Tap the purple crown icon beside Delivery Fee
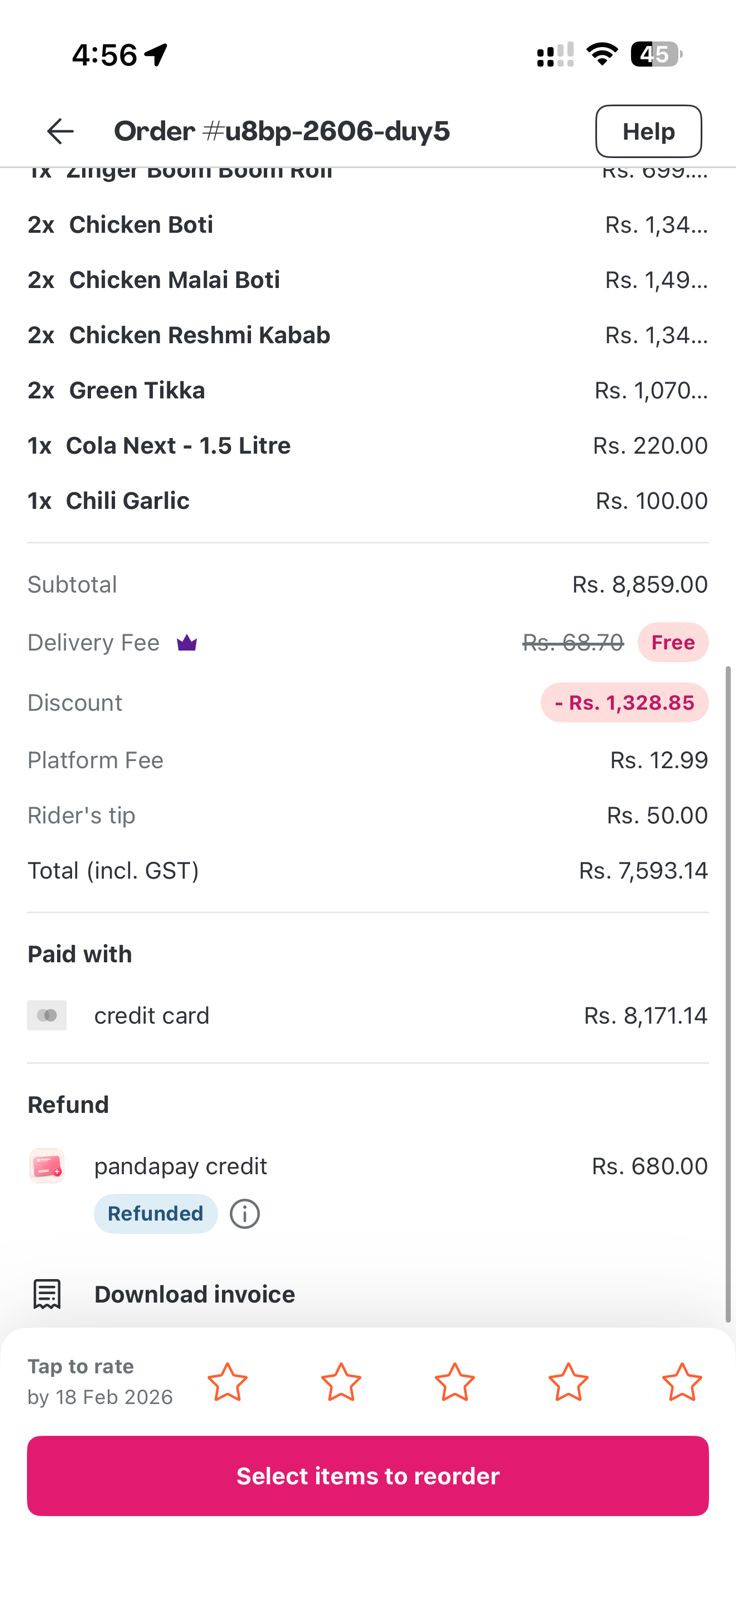Image resolution: width=736 pixels, height=1600 pixels. 187,643
